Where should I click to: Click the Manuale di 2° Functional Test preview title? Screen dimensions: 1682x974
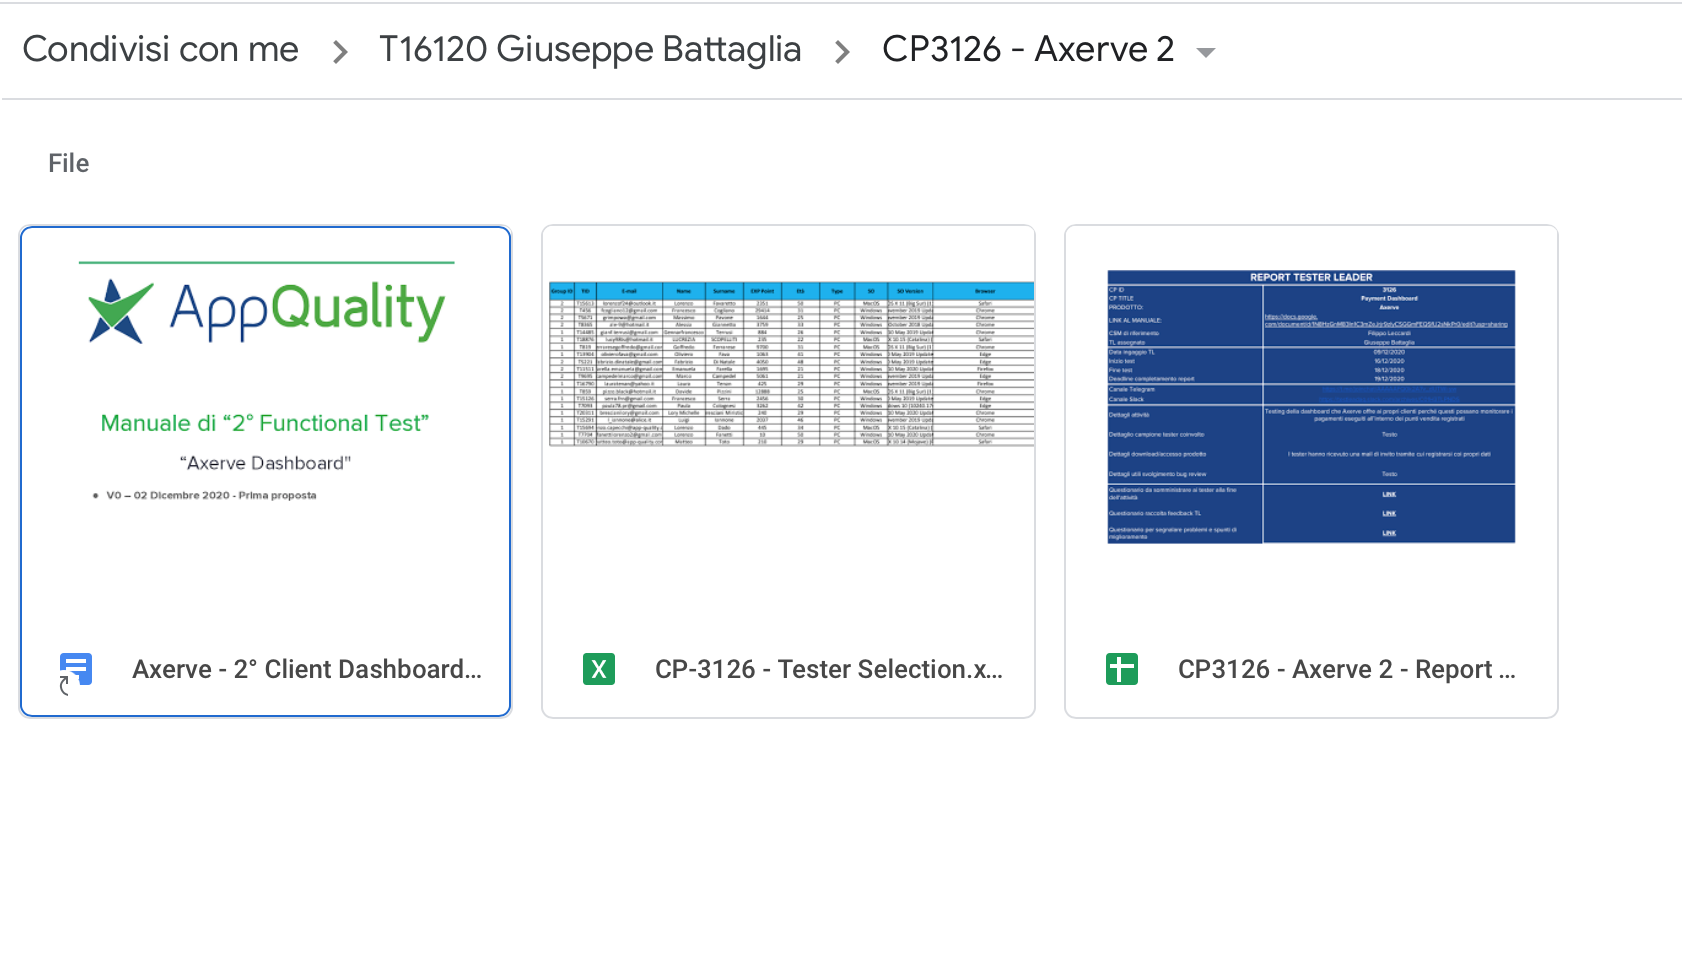[265, 423]
